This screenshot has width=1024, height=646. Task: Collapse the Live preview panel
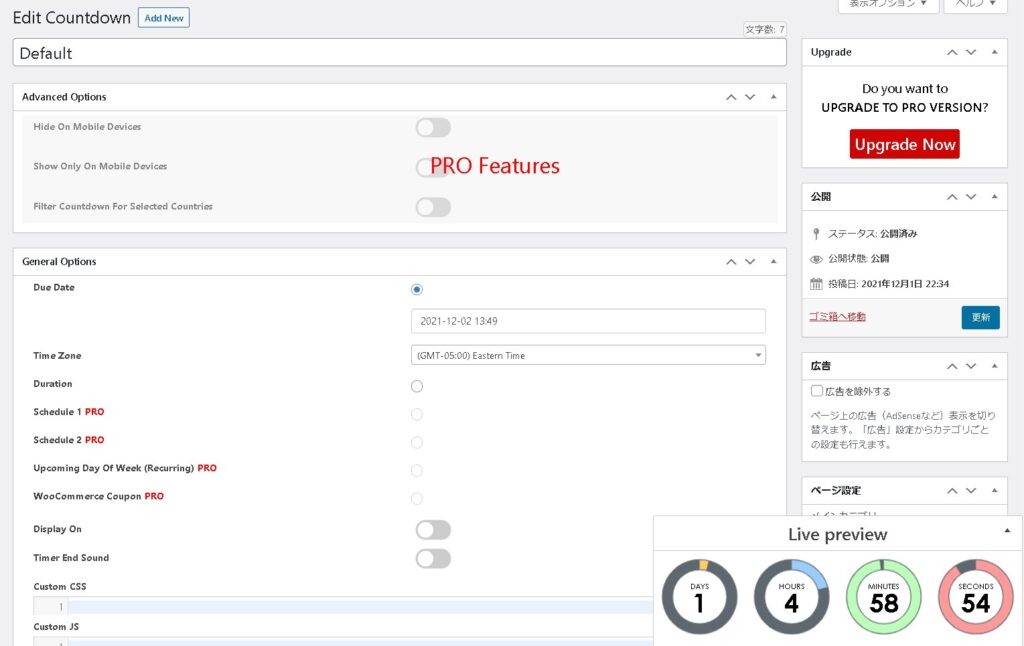[x=1007, y=531]
